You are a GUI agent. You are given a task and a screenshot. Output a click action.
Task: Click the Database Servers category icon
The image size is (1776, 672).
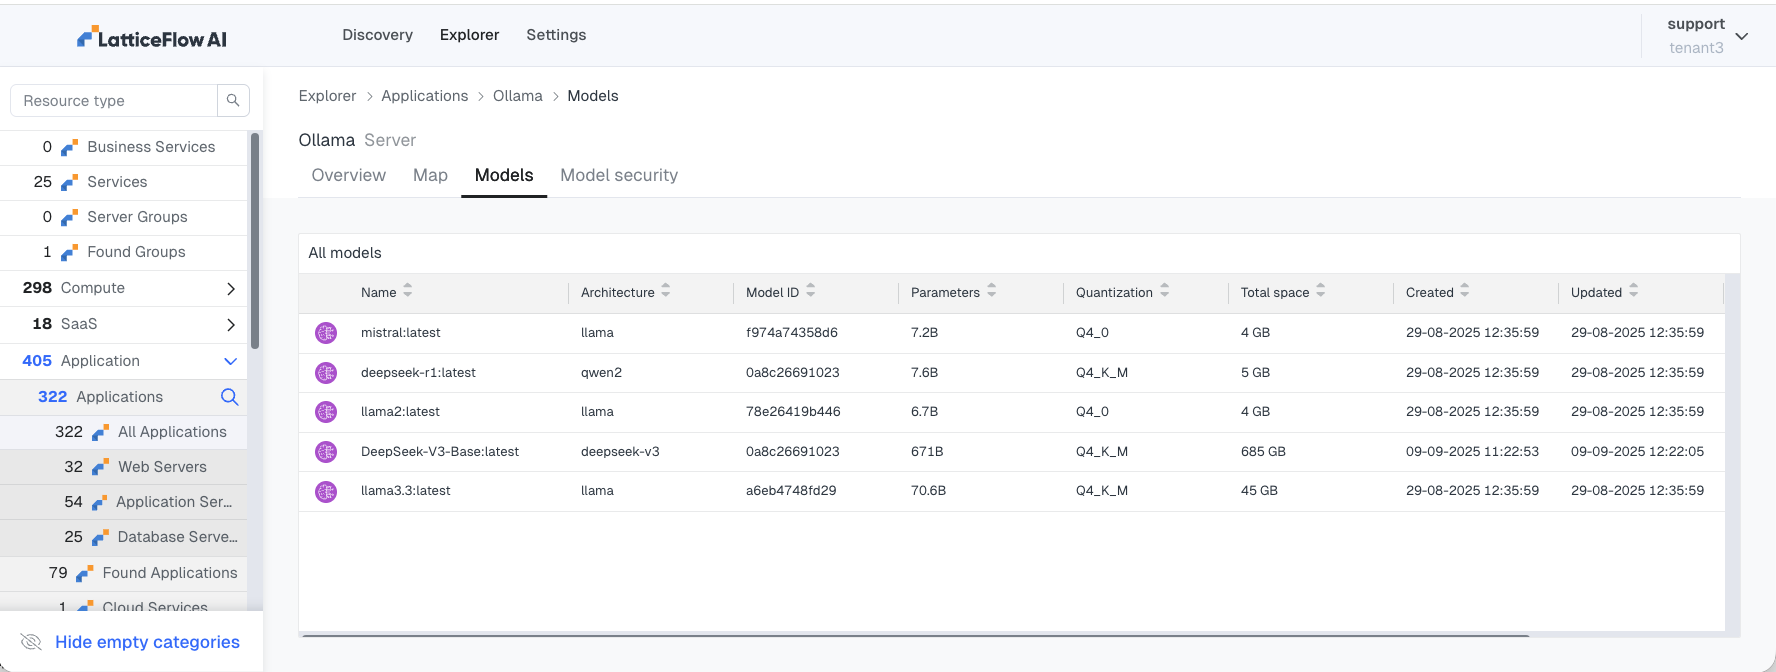(100, 538)
